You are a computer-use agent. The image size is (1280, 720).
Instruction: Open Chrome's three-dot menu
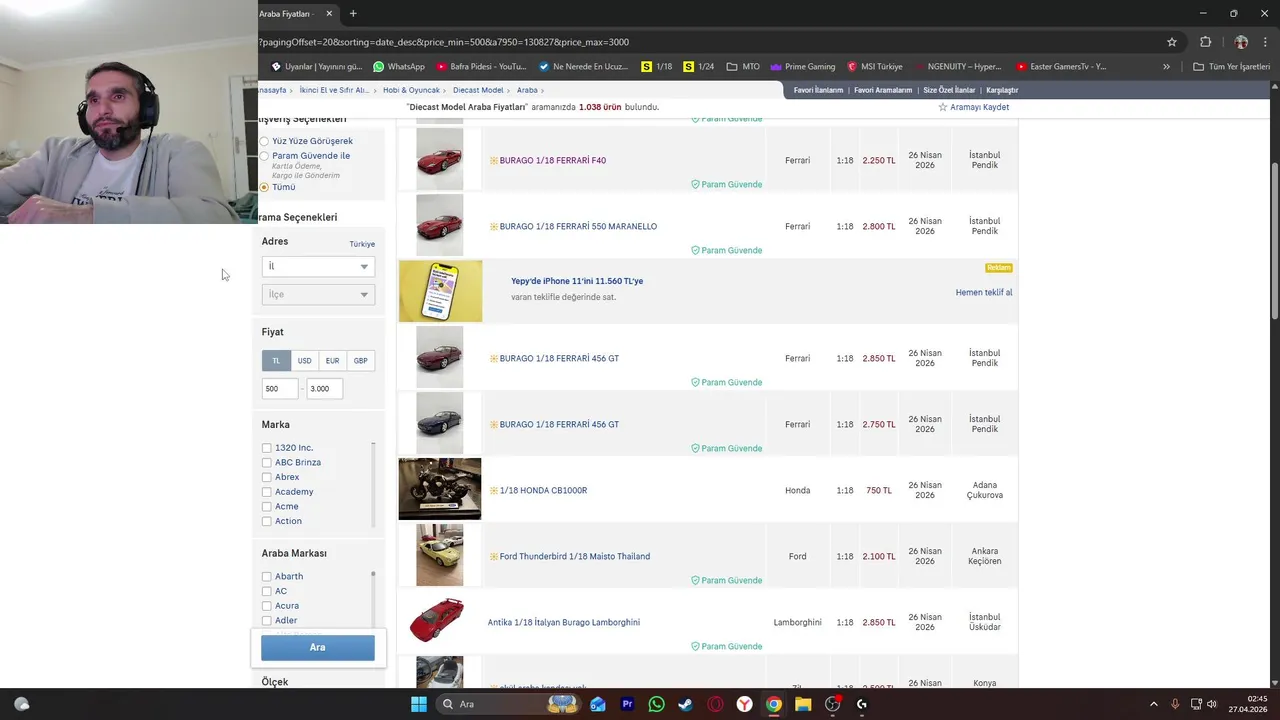coord(1267,42)
